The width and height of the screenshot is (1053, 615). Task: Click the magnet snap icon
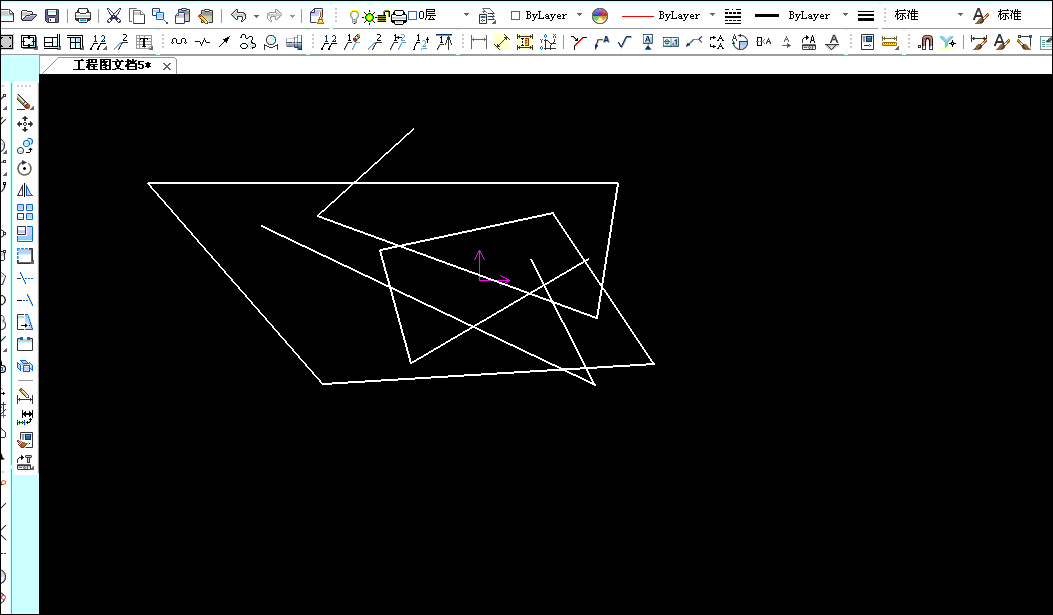(925, 42)
